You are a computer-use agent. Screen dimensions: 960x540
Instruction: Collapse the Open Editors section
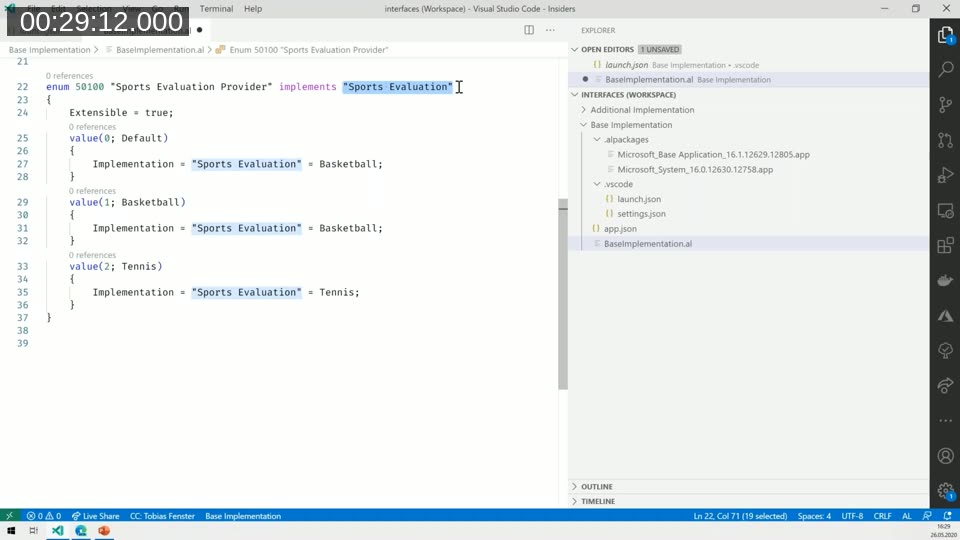[574, 50]
